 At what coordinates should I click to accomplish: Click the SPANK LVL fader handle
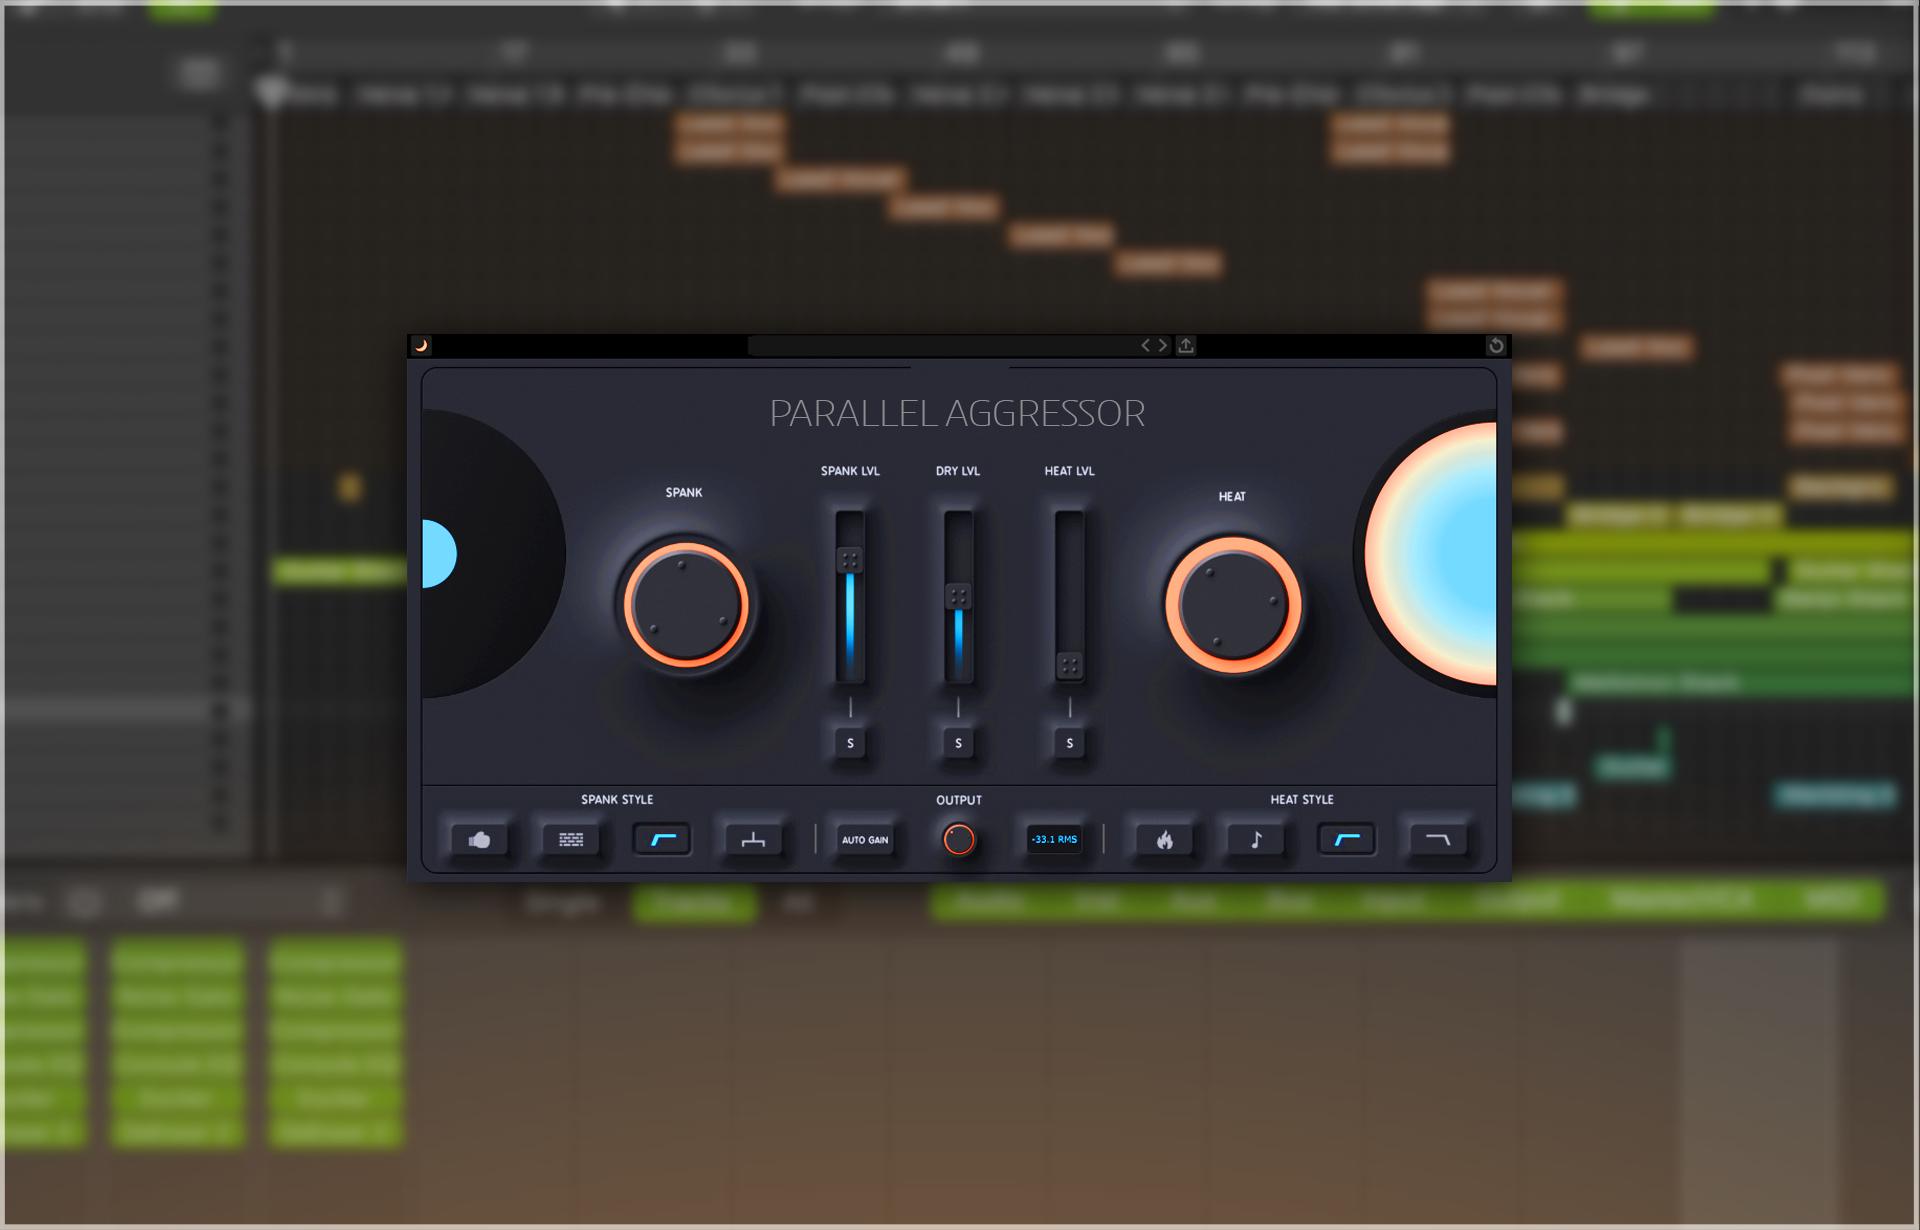850,560
